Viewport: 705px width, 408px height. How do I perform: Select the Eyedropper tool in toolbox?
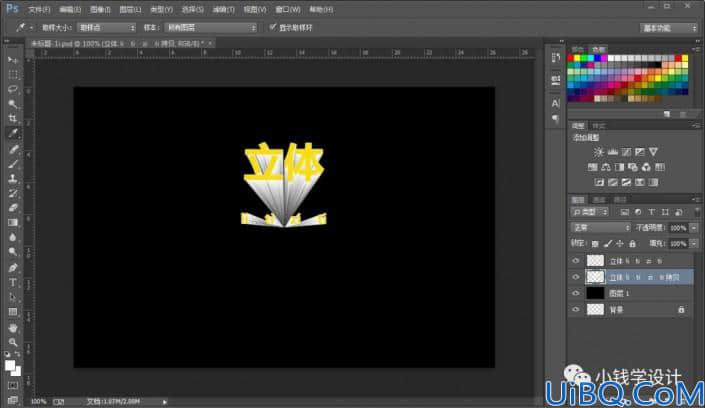pyautogui.click(x=13, y=134)
